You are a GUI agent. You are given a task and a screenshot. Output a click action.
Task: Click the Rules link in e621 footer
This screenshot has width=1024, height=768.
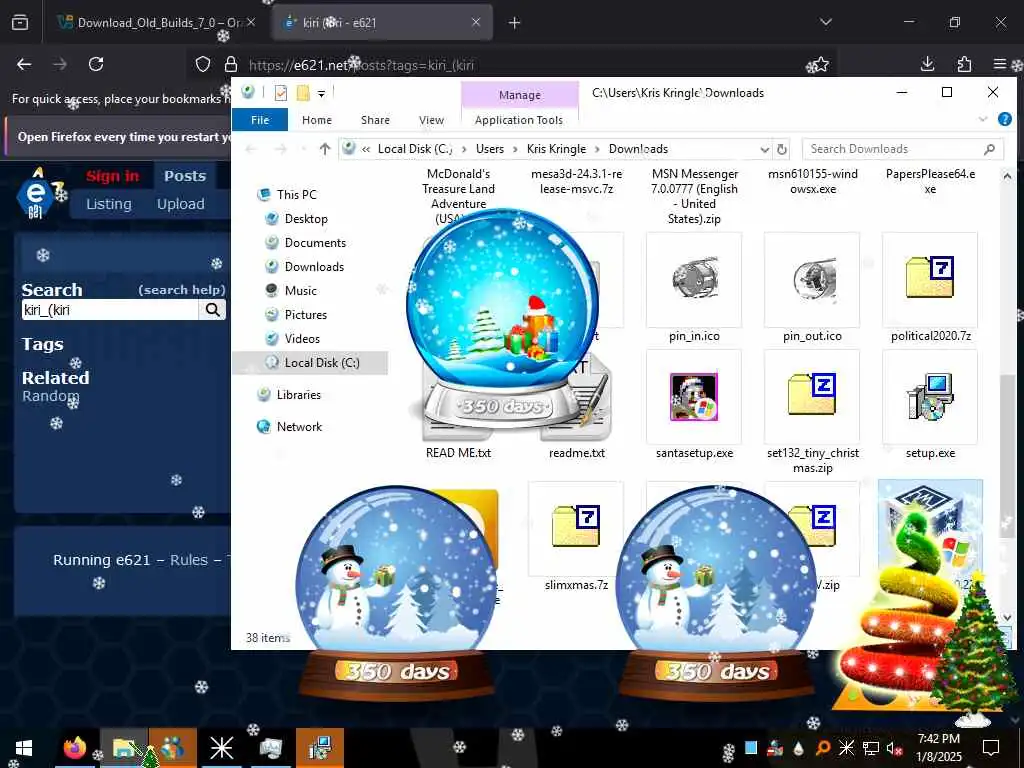189,560
